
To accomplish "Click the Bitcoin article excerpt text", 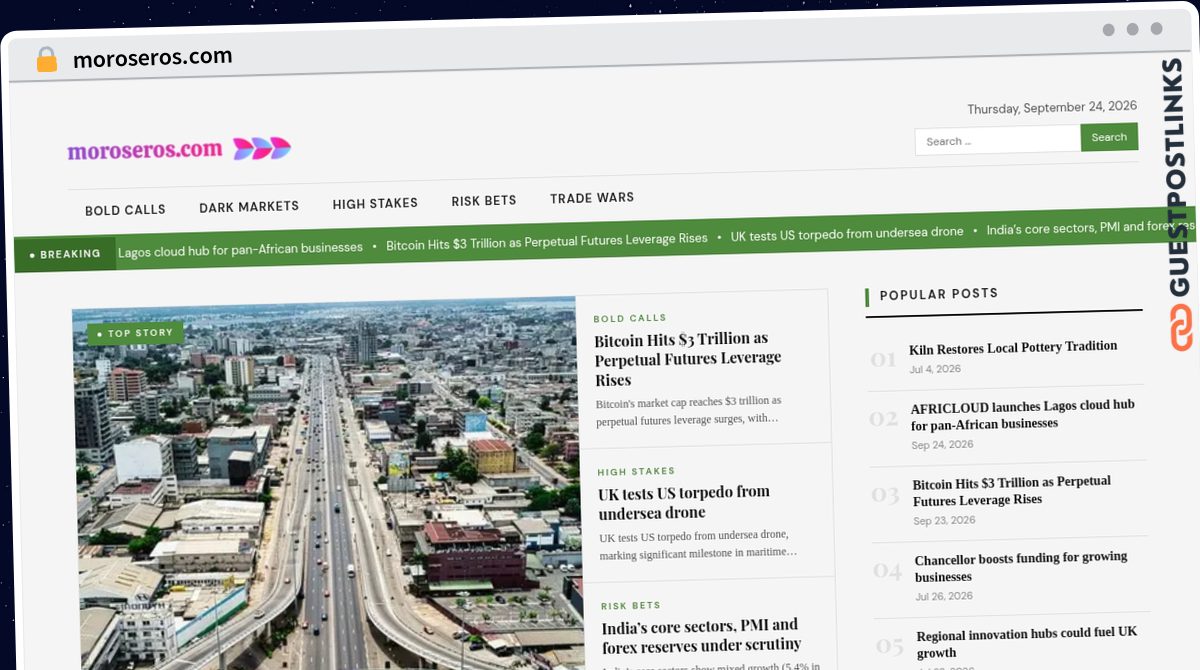I will [x=688, y=411].
